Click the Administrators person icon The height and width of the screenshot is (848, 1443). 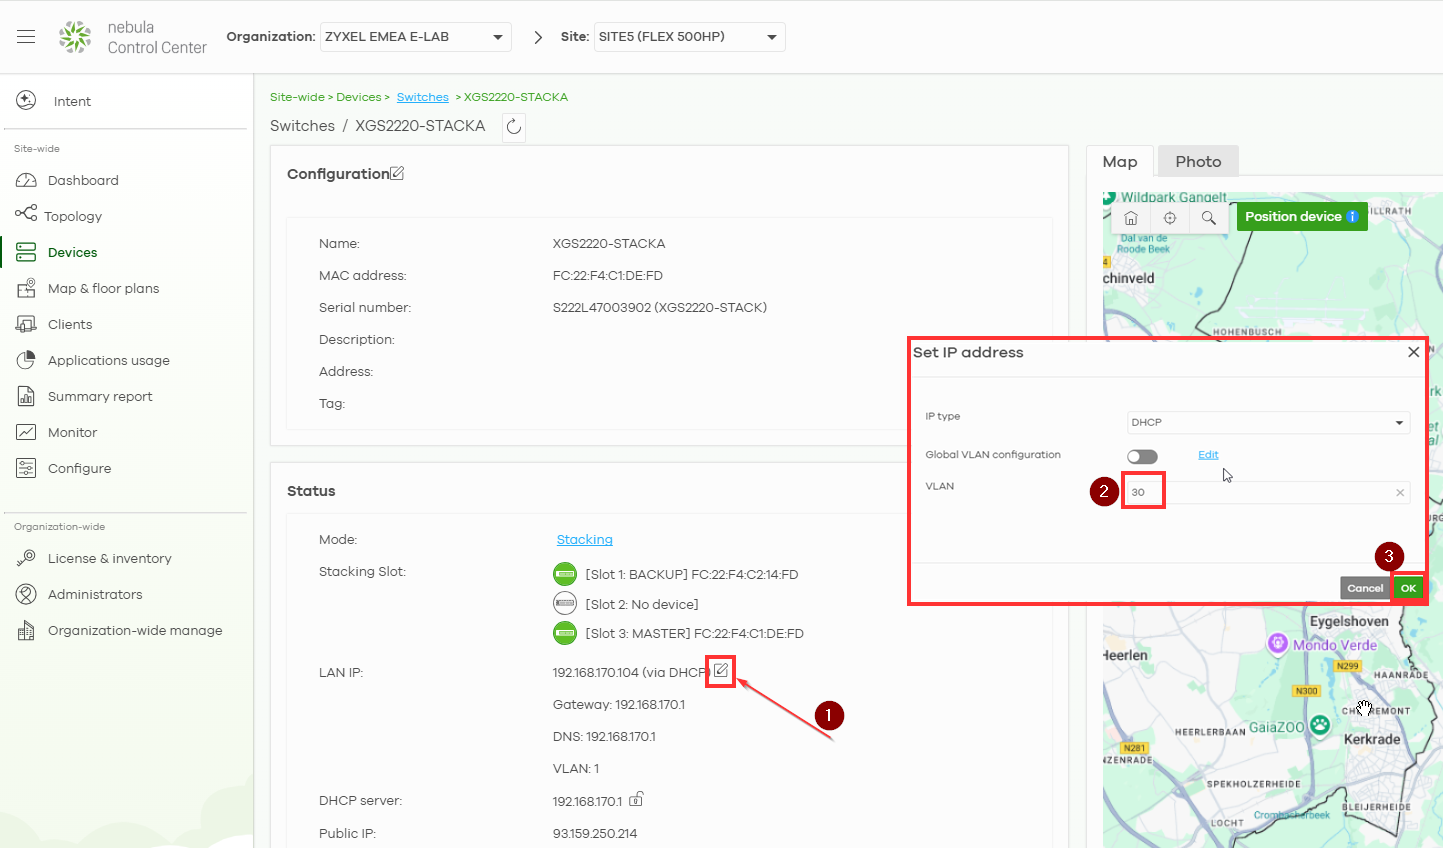click(x=27, y=594)
